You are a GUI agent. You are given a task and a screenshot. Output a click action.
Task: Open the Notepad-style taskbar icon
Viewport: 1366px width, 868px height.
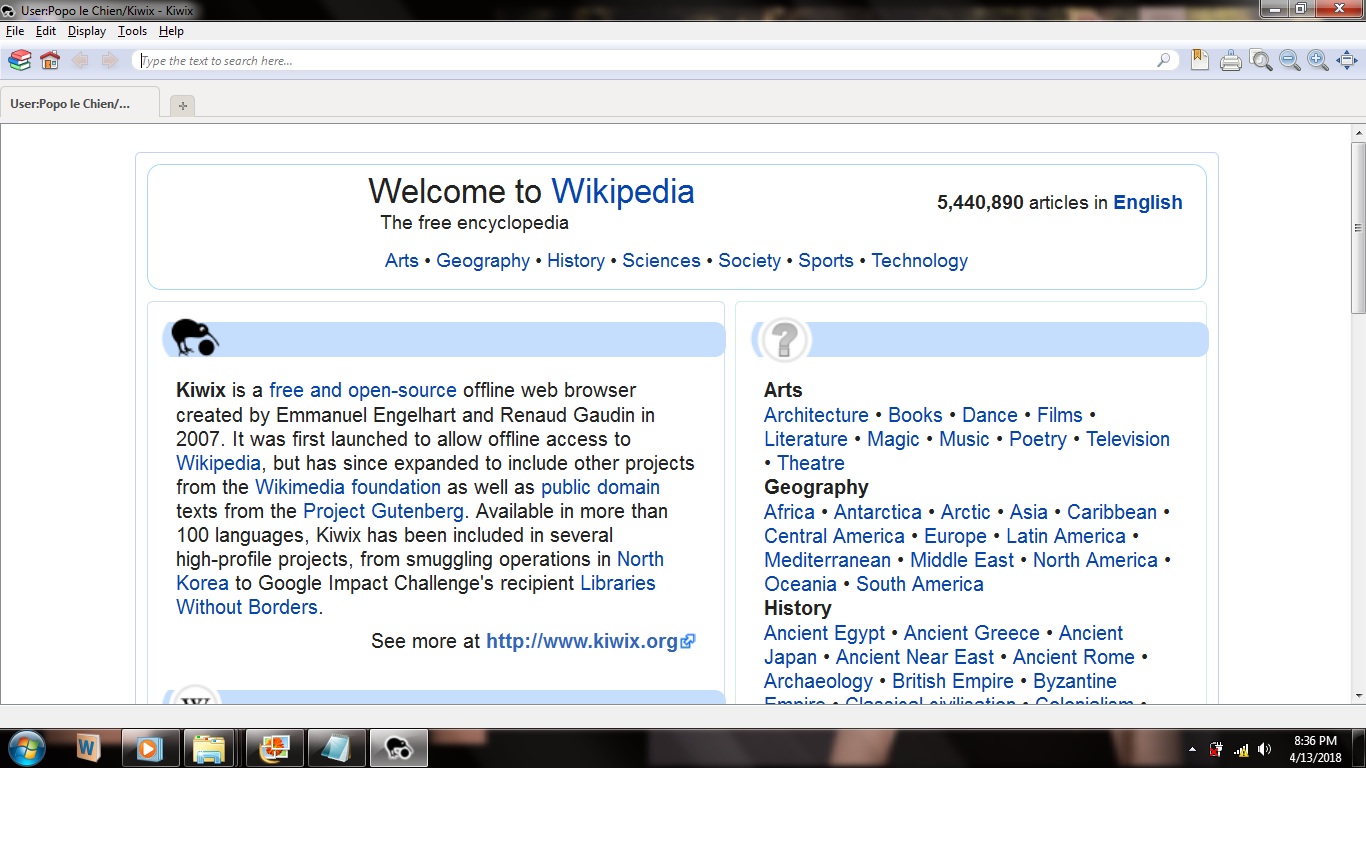click(337, 748)
